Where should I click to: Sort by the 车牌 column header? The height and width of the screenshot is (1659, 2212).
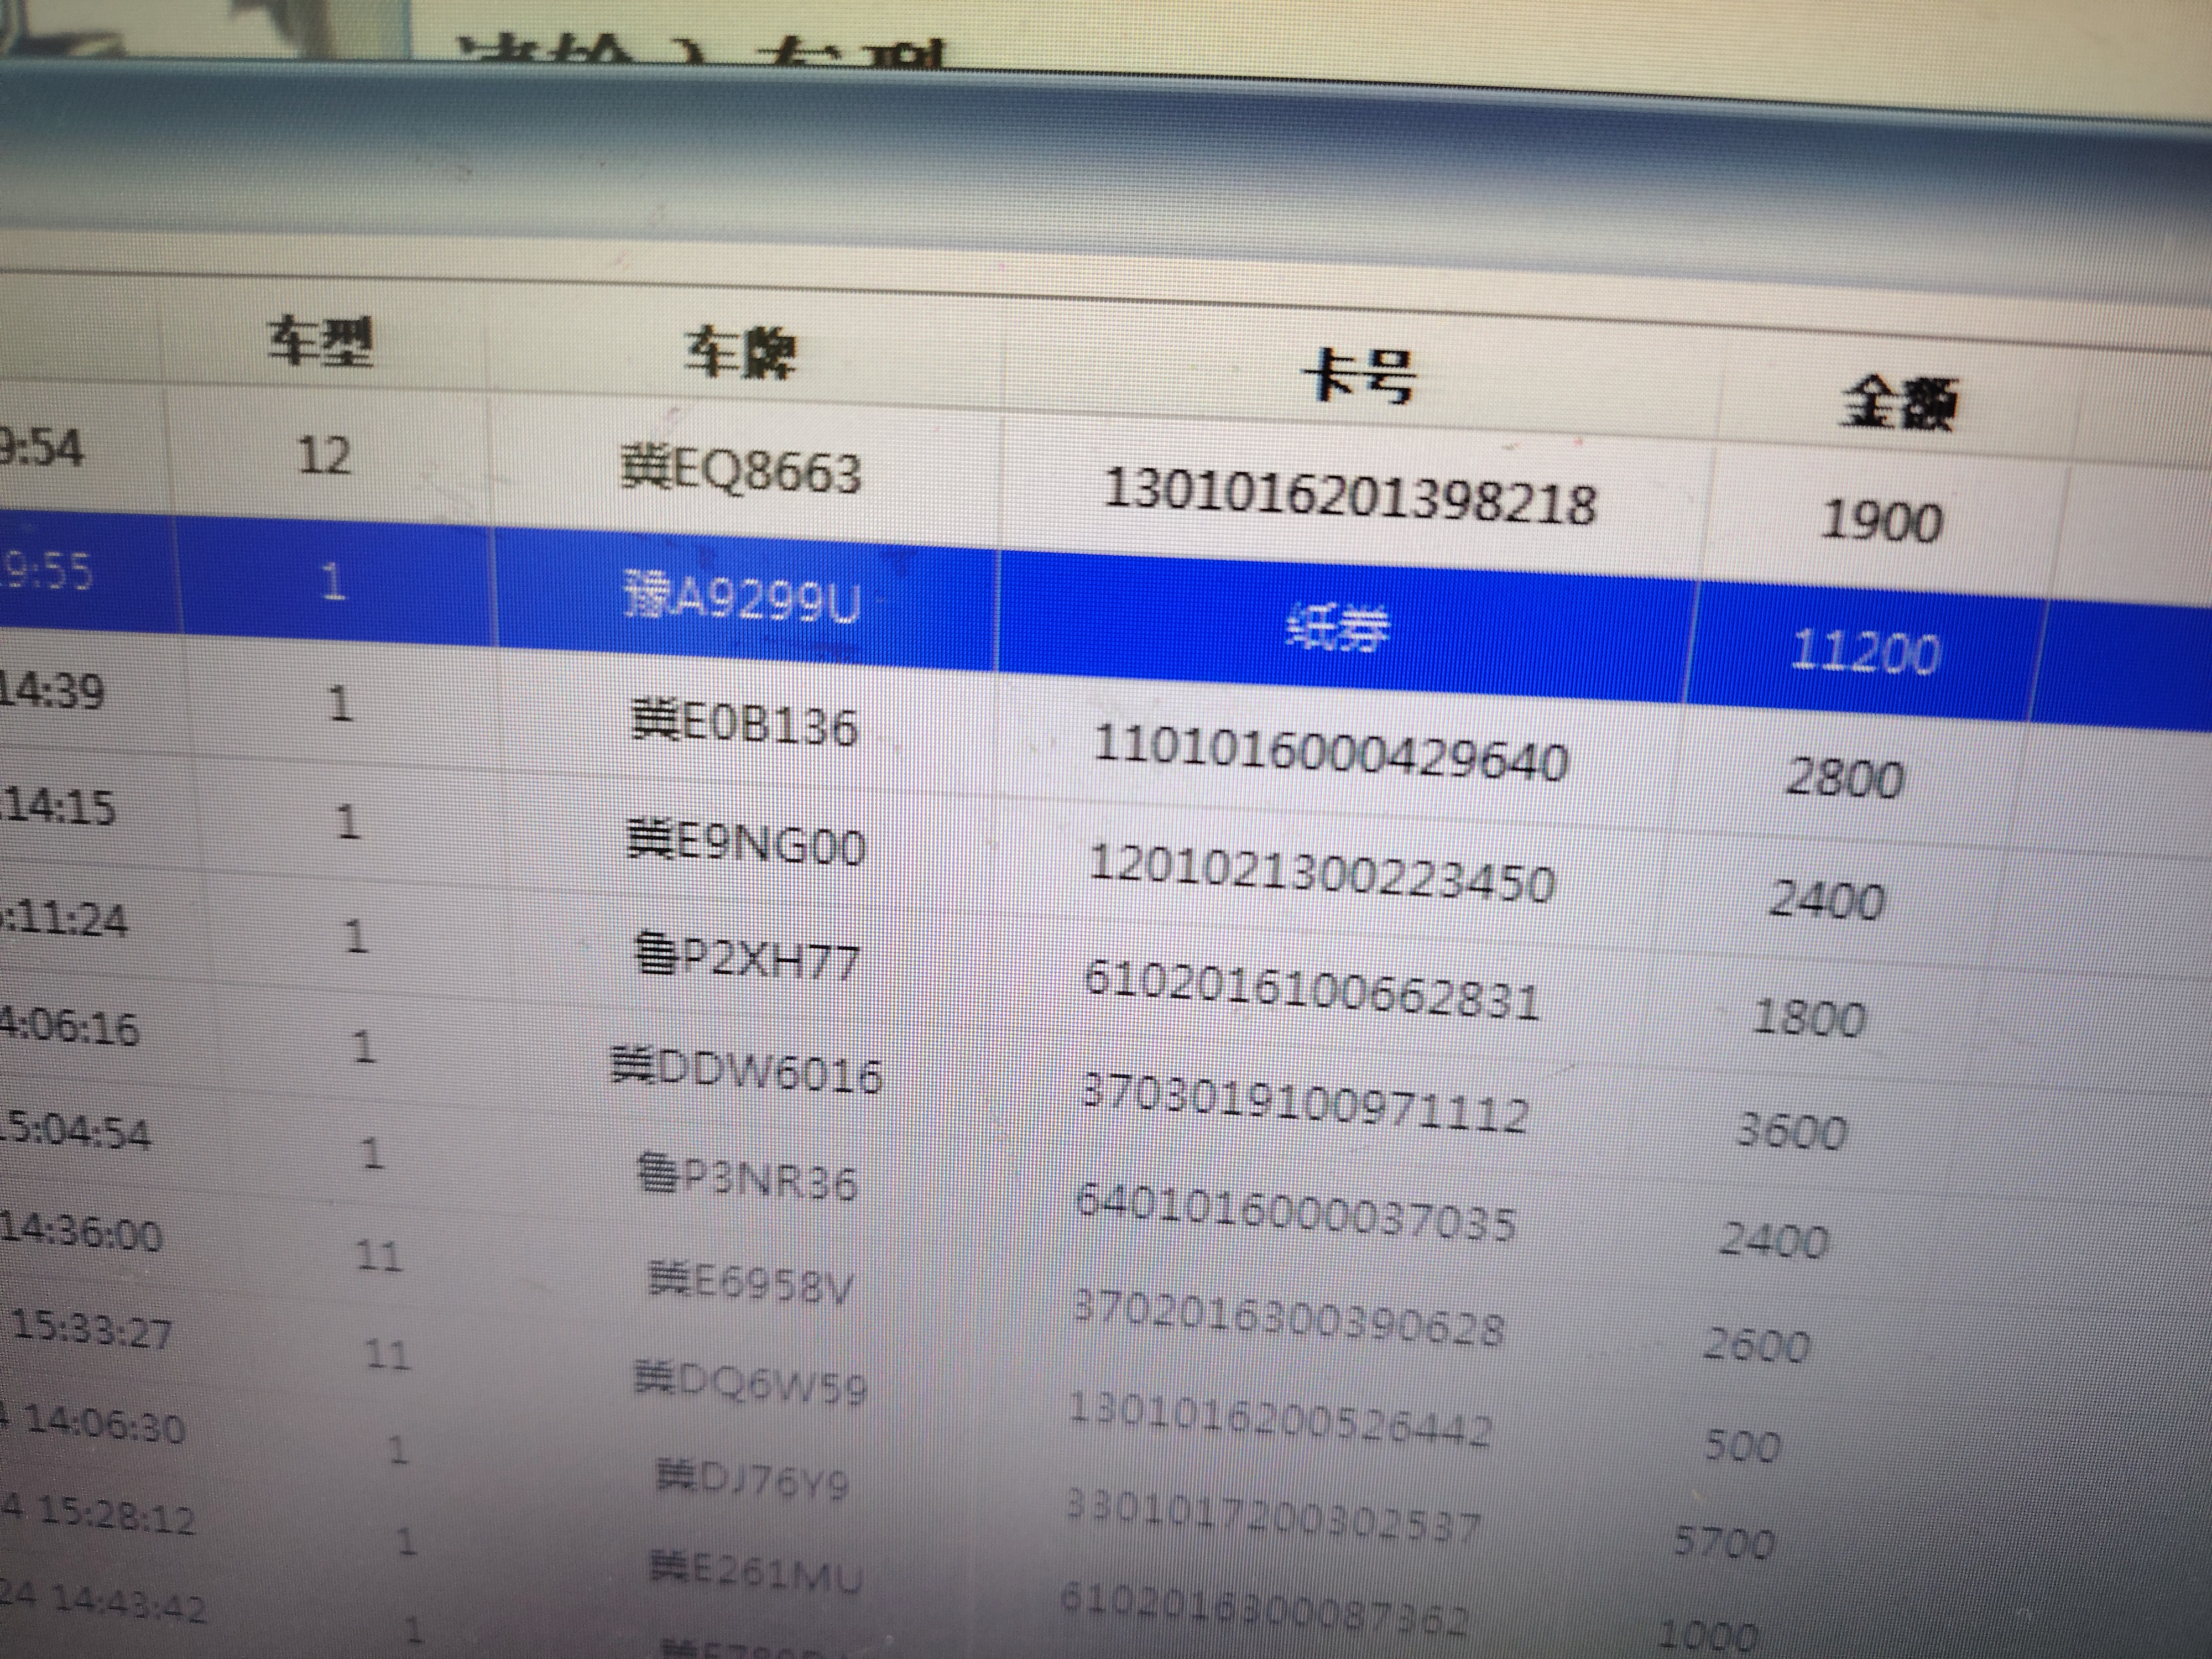741,354
